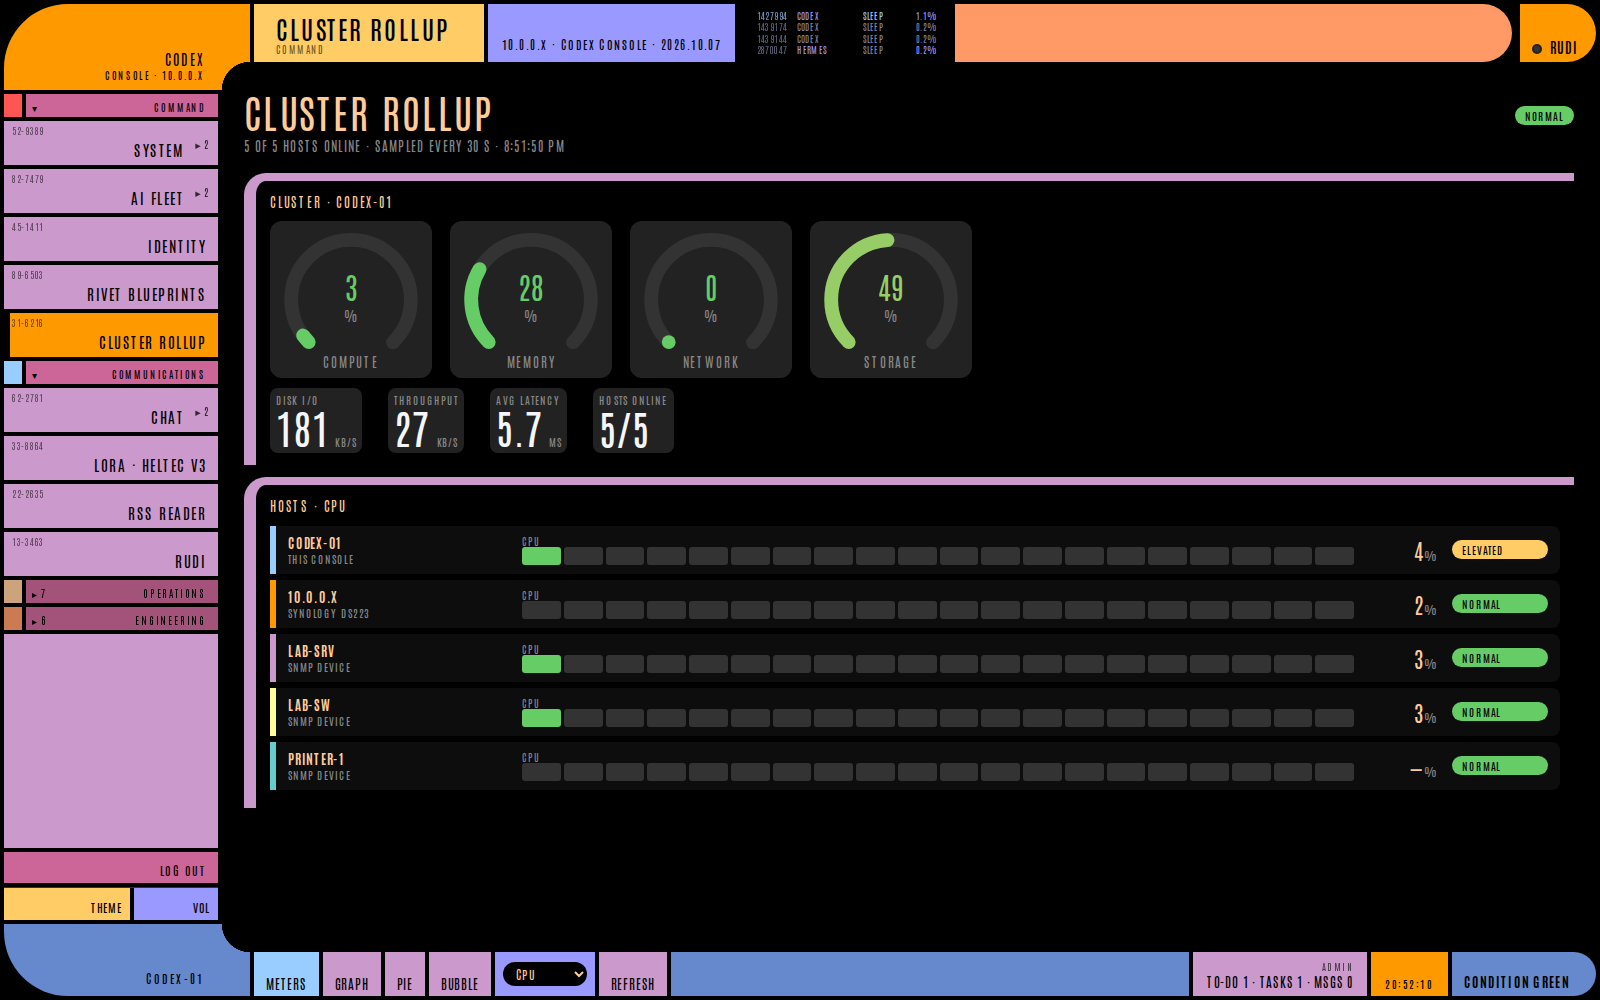The width and height of the screenshot is (1600, 1000).
Task: Click the Throughput stat tile
Action: pyautogui.click(x=426, y=421)
